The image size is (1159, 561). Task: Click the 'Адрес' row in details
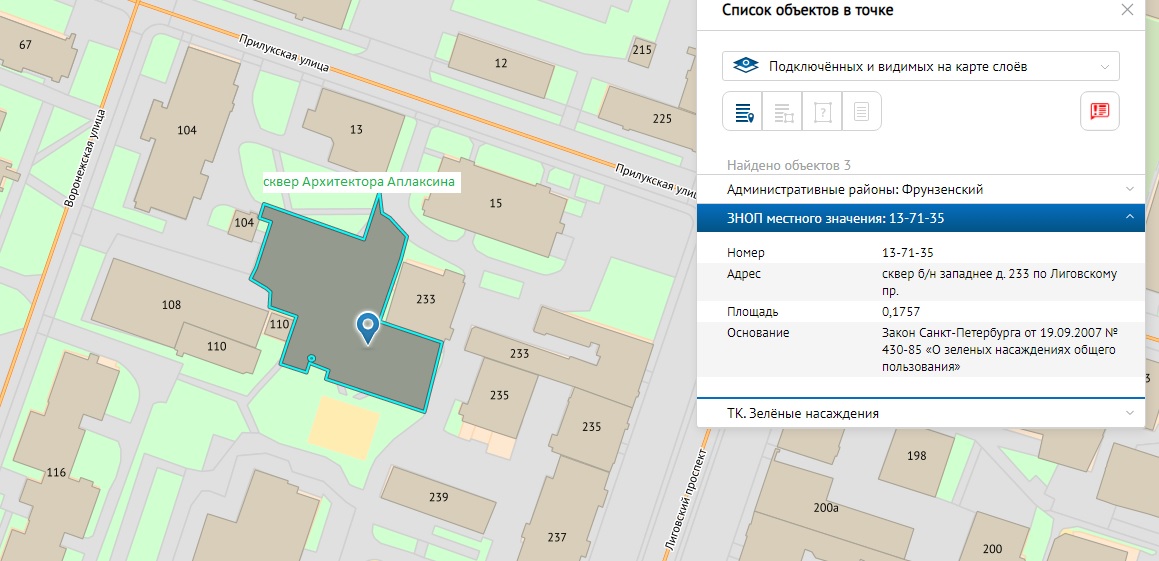(920, 280)
